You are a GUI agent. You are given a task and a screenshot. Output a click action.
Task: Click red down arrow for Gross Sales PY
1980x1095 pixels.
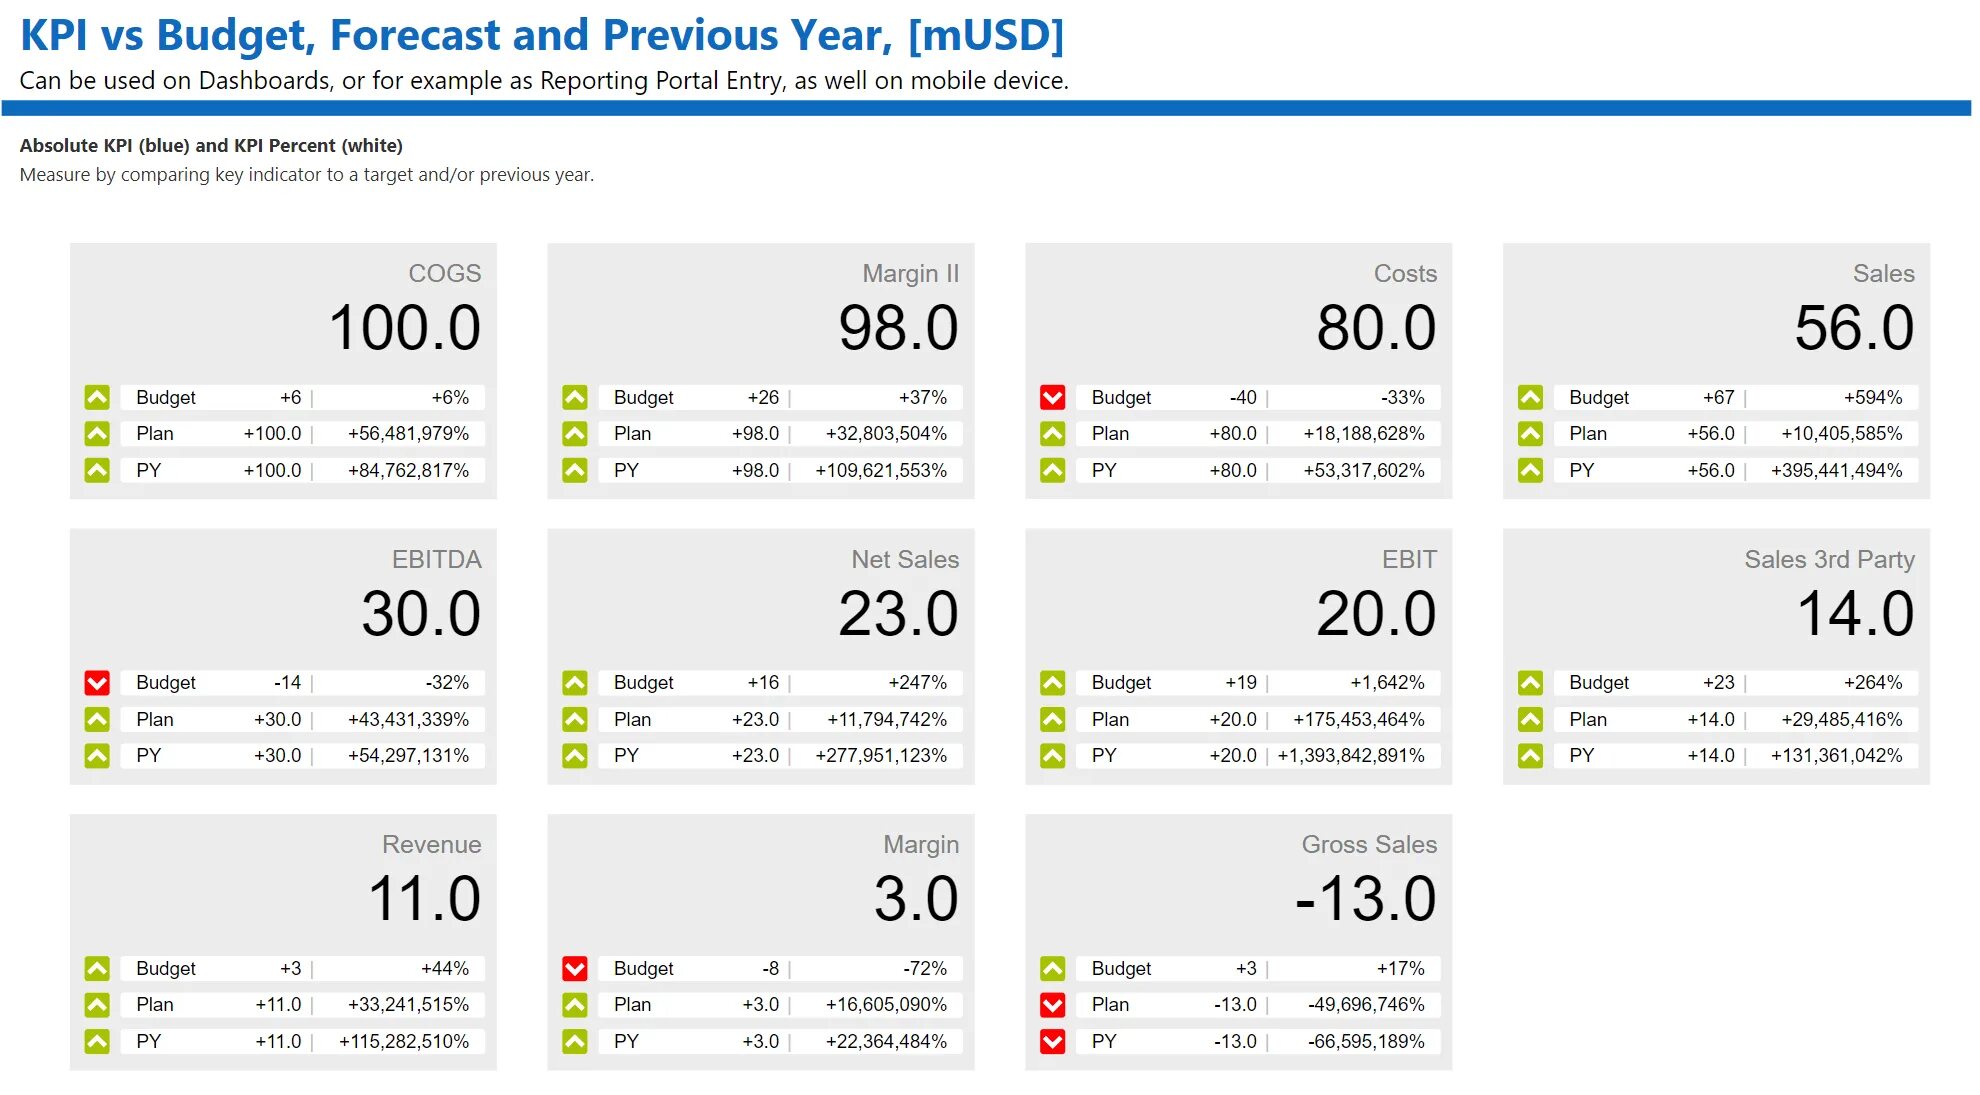click(1053, 1041)
